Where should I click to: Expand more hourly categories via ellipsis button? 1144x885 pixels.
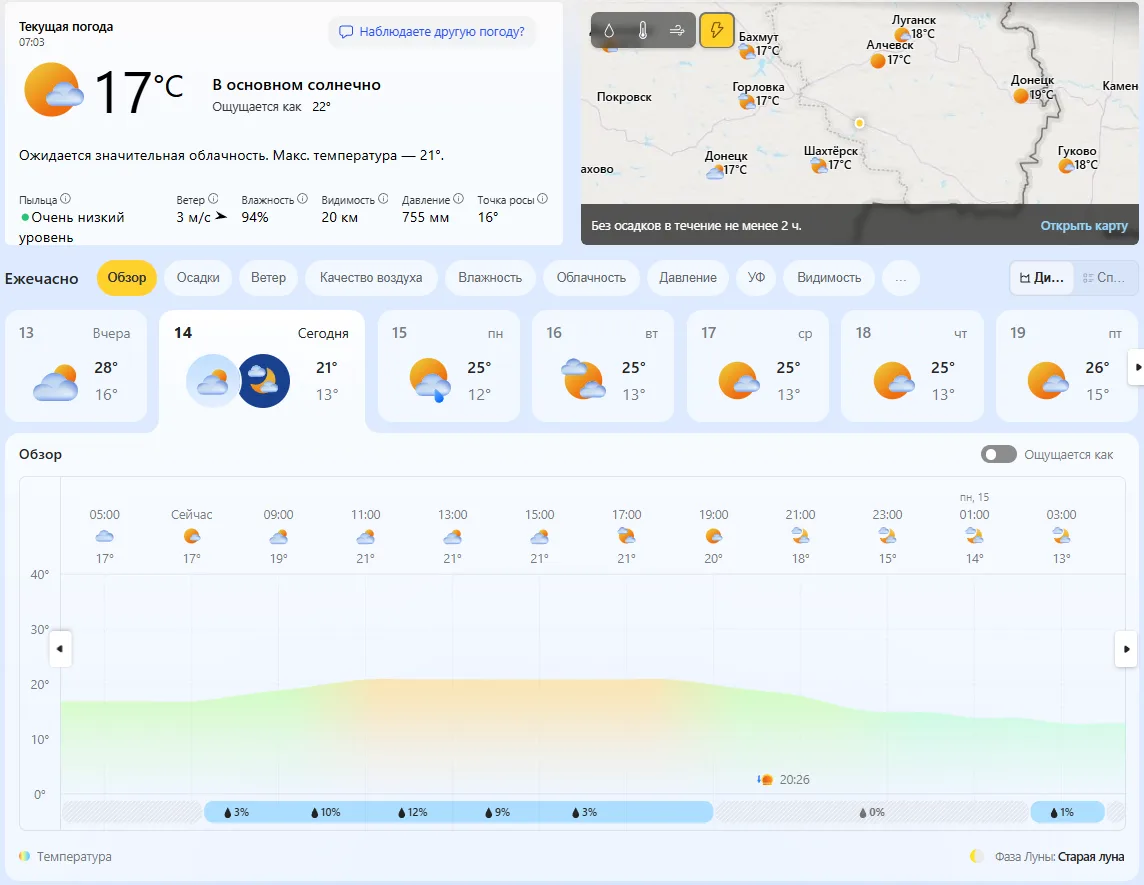point(901,278)
